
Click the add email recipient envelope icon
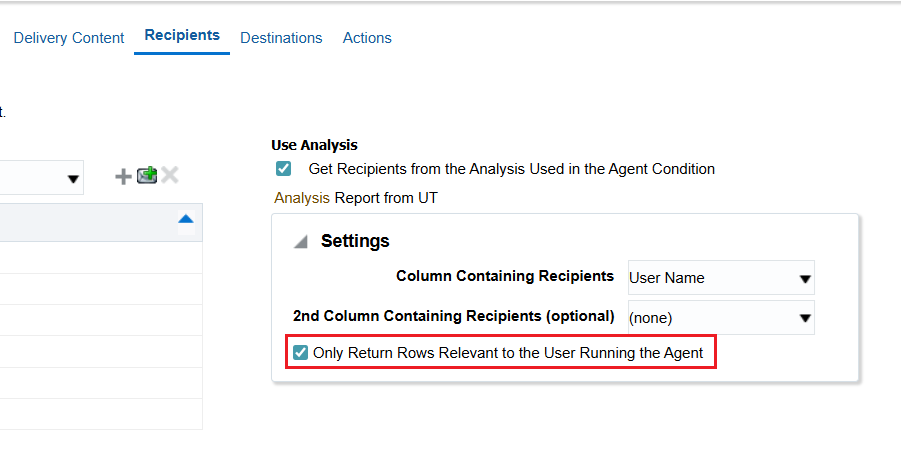[147, 175]
